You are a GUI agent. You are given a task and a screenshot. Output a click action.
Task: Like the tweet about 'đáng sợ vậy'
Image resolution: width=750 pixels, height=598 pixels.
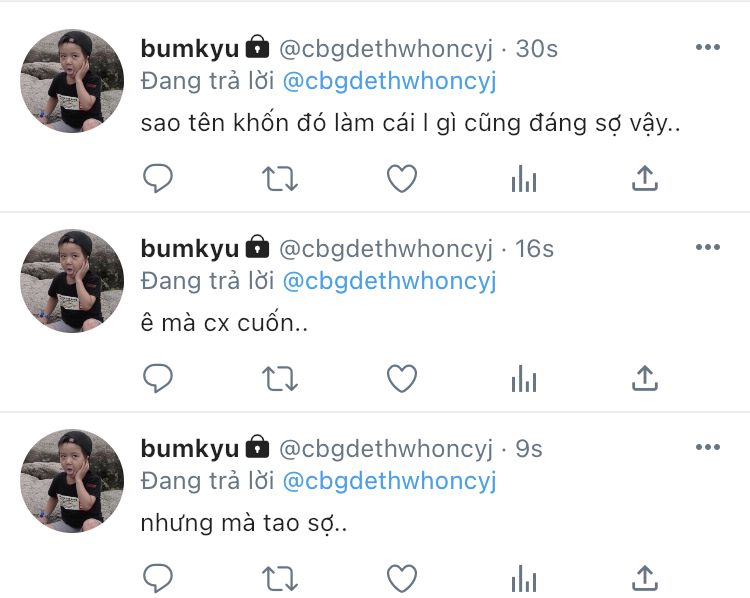click(x=402, y=178)
